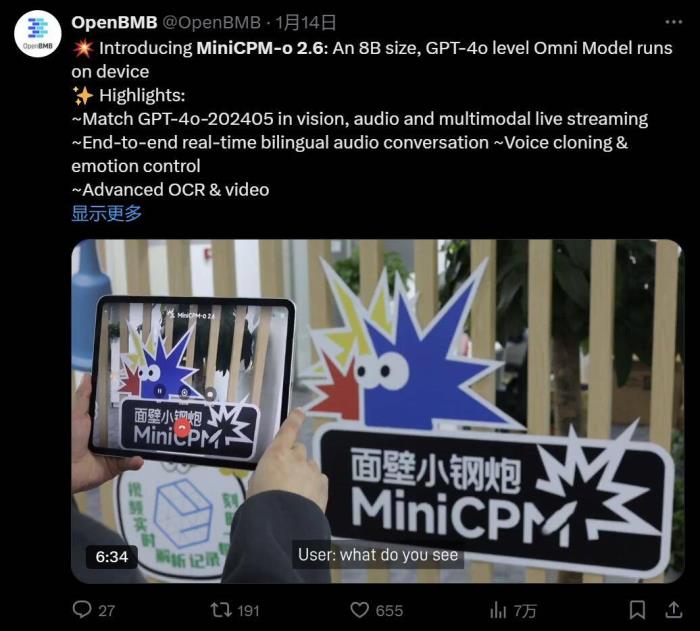View post analytics bar chart icon
Image resolution: width=700 pixels, height=631 pixels.
[x=498, y=610]
